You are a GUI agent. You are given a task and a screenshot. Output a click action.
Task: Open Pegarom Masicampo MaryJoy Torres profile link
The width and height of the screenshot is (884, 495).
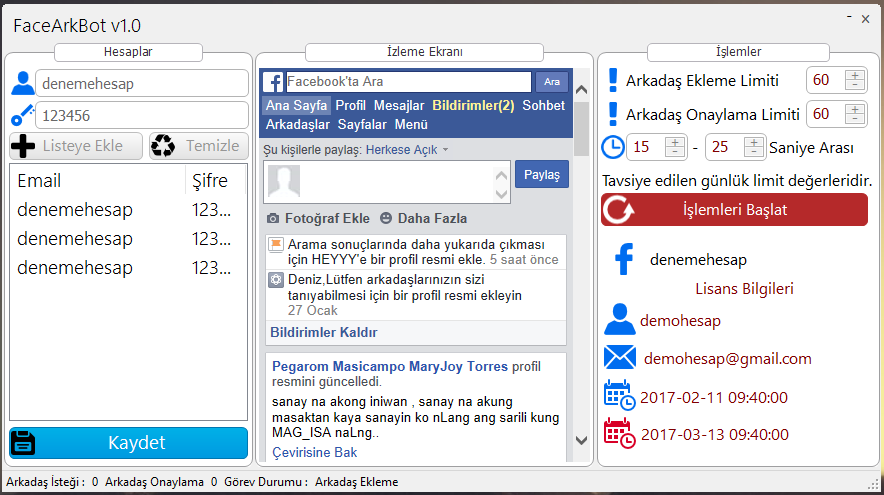[390, 366]
